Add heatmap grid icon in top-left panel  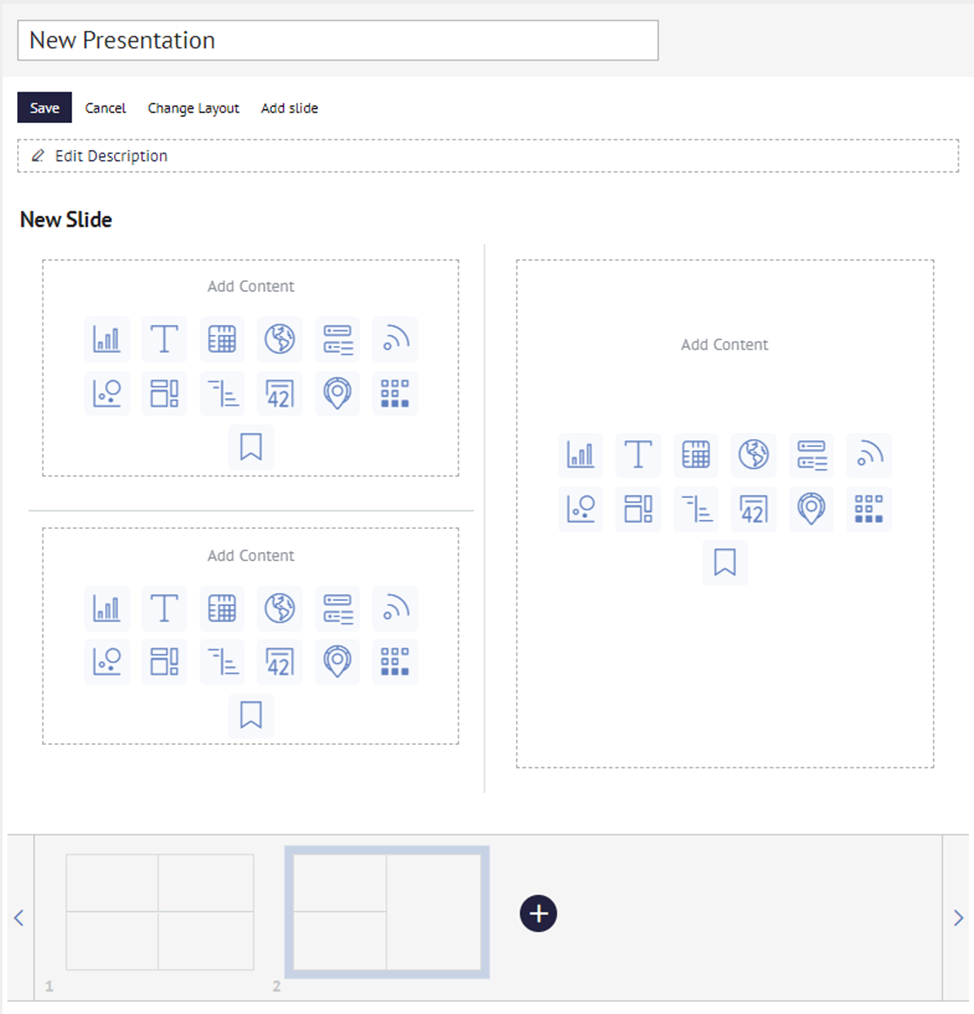pyautogui.click(x=395, y=393)
